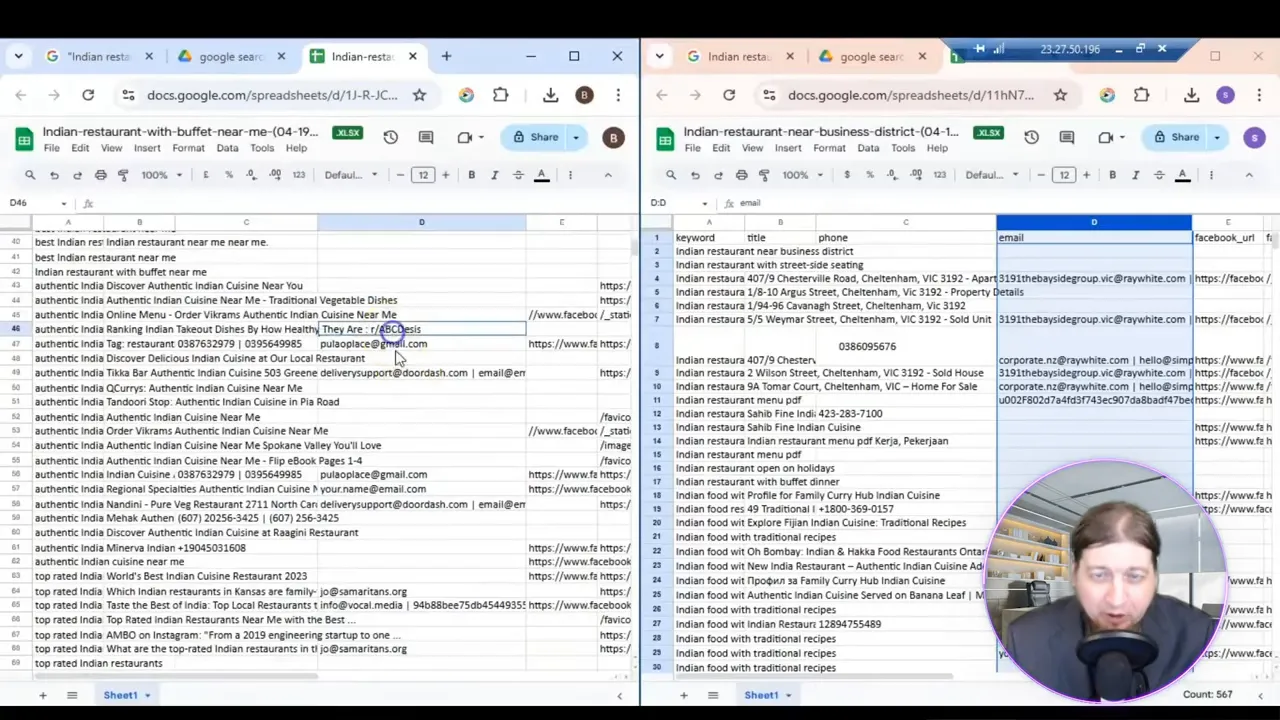
Task: Undo using left window toolbar arrow
Action: tap(54, 175)
